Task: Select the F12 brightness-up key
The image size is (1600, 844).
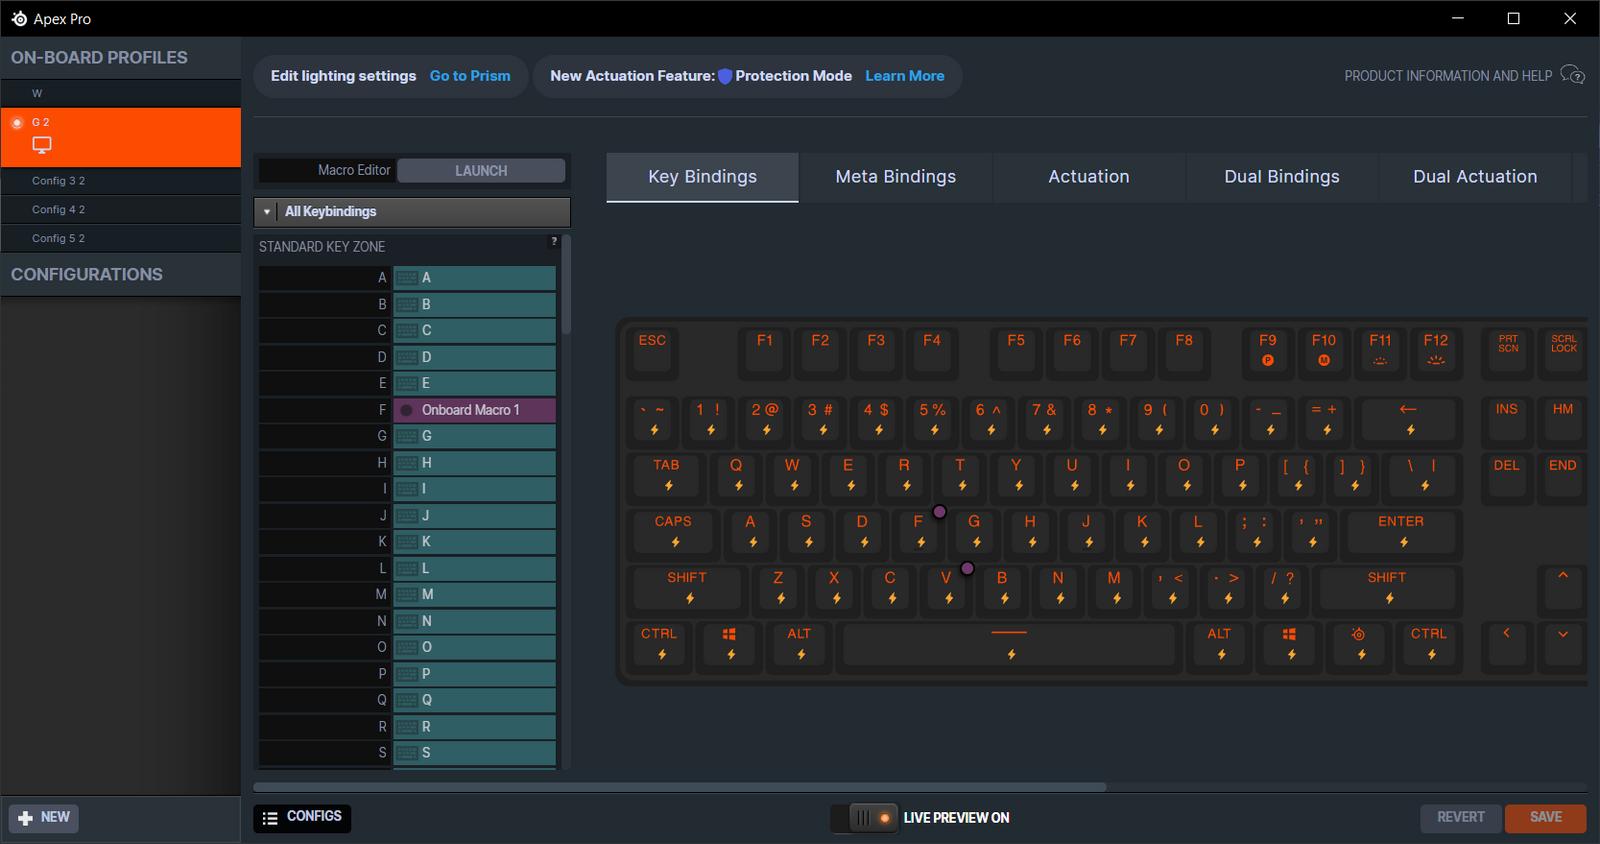Action: [x=1436, y=351]
